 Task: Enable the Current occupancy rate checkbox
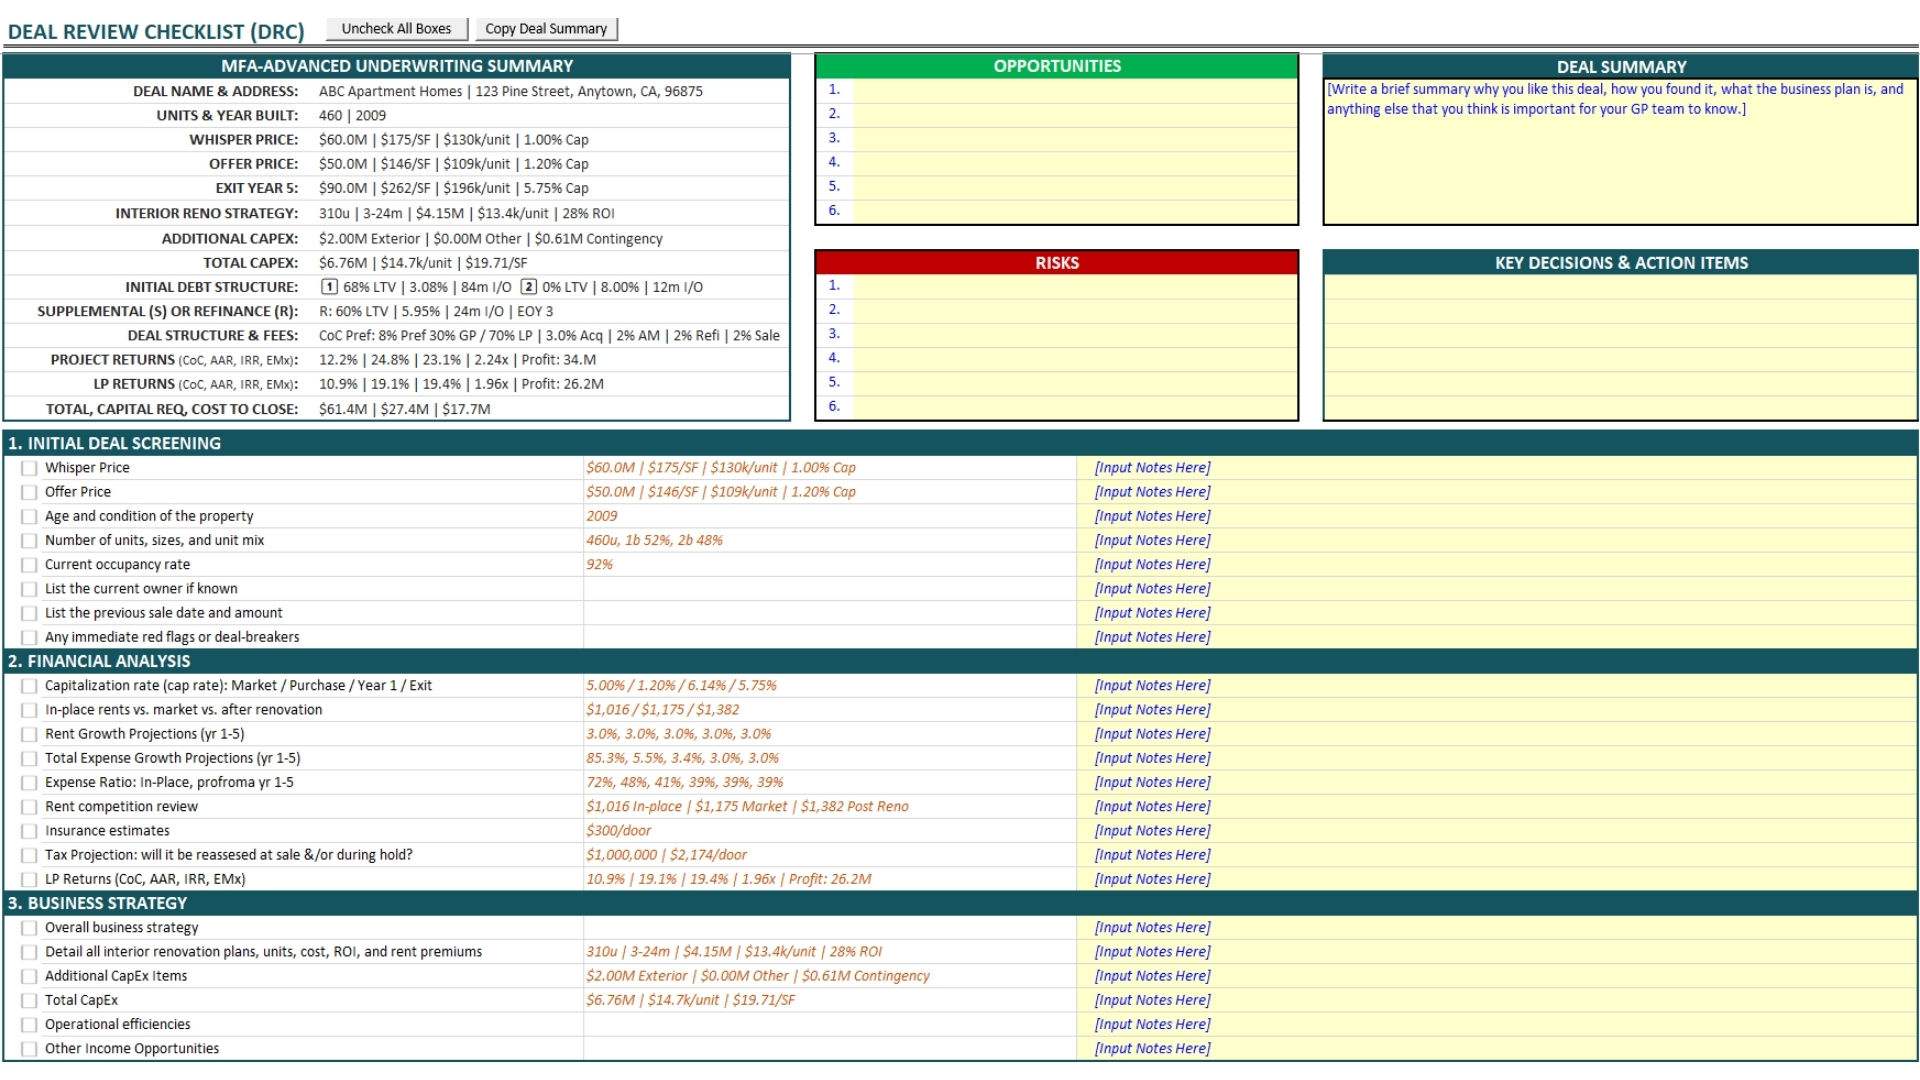(x=29, y=565)
